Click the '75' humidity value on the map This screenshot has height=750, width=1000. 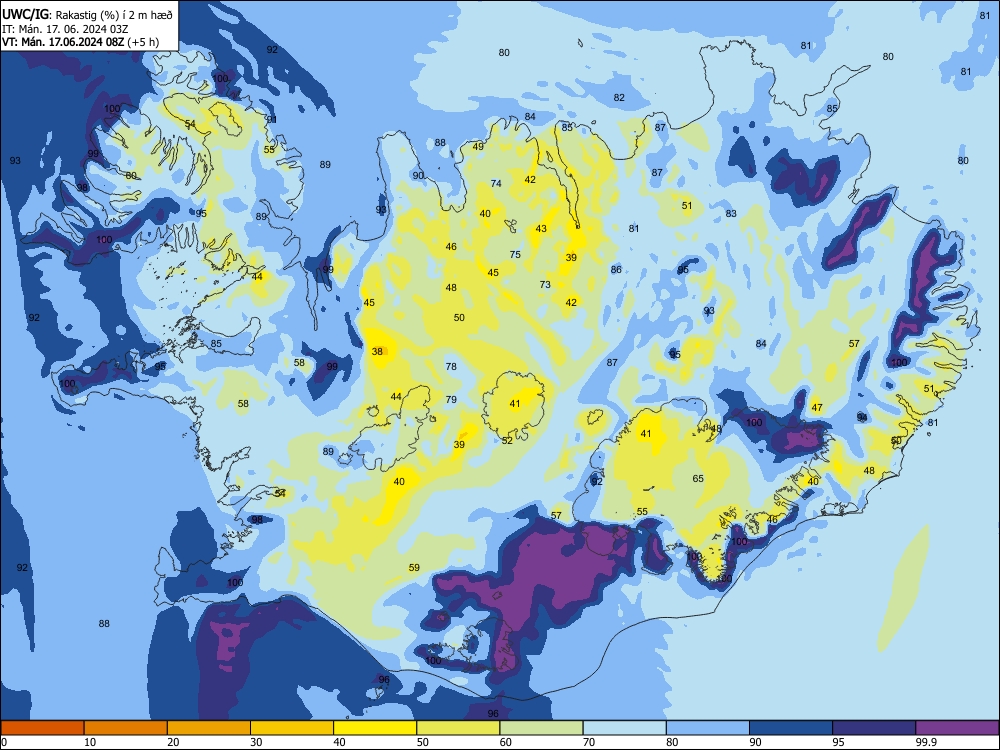(x=515, y=254)
